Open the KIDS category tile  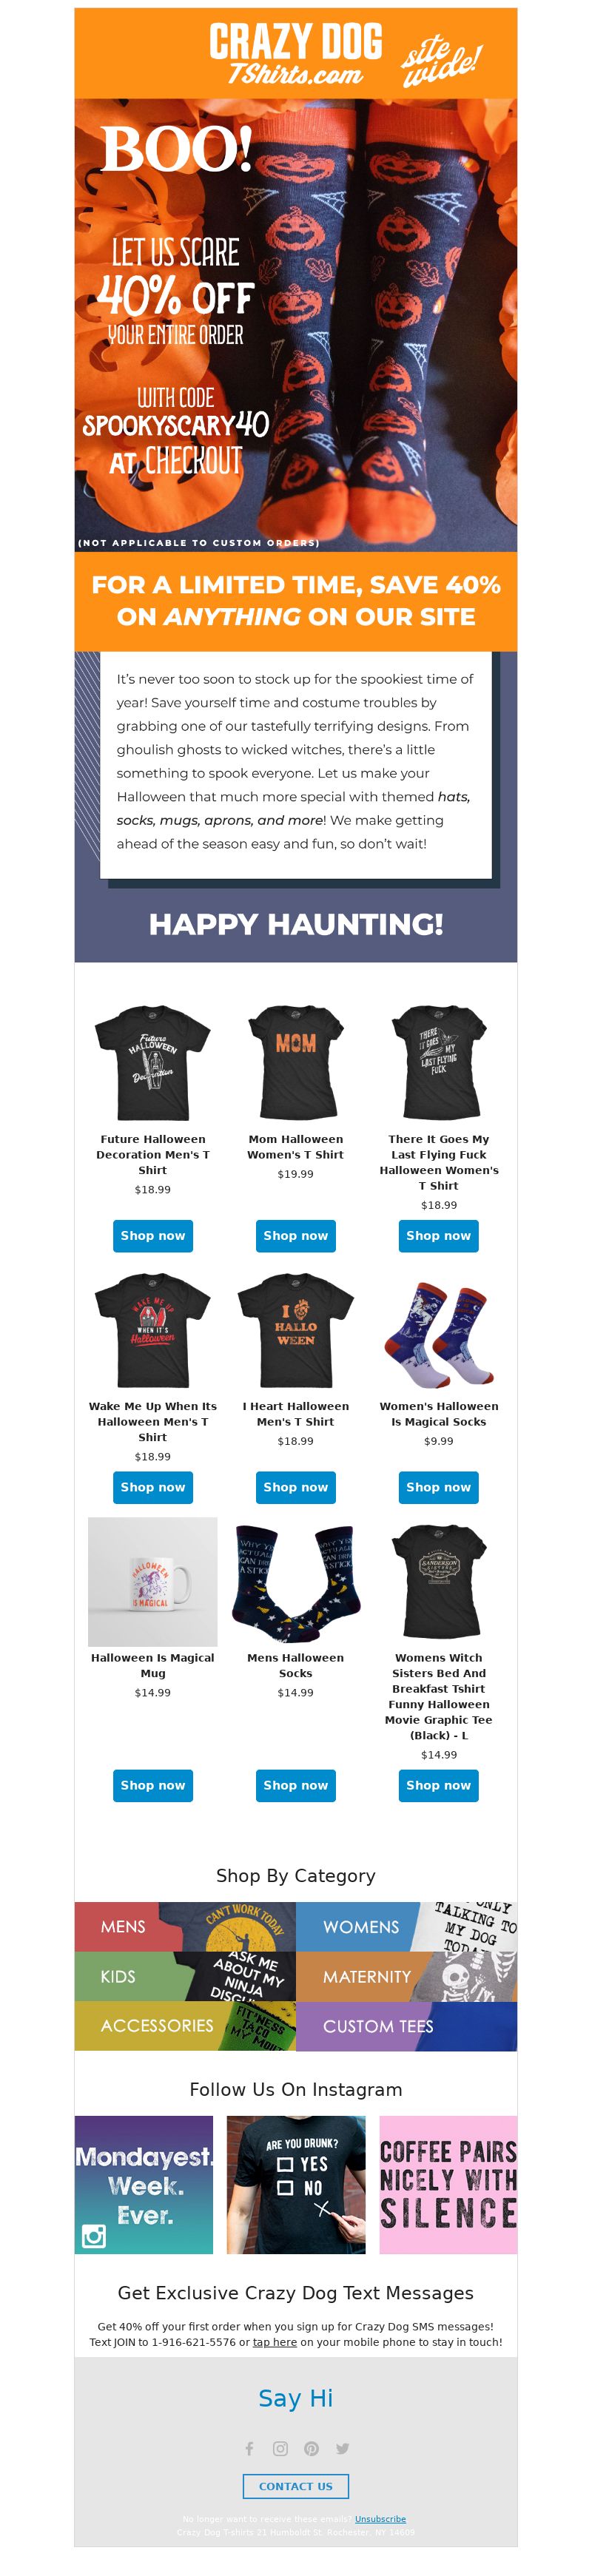[185, 1976]
